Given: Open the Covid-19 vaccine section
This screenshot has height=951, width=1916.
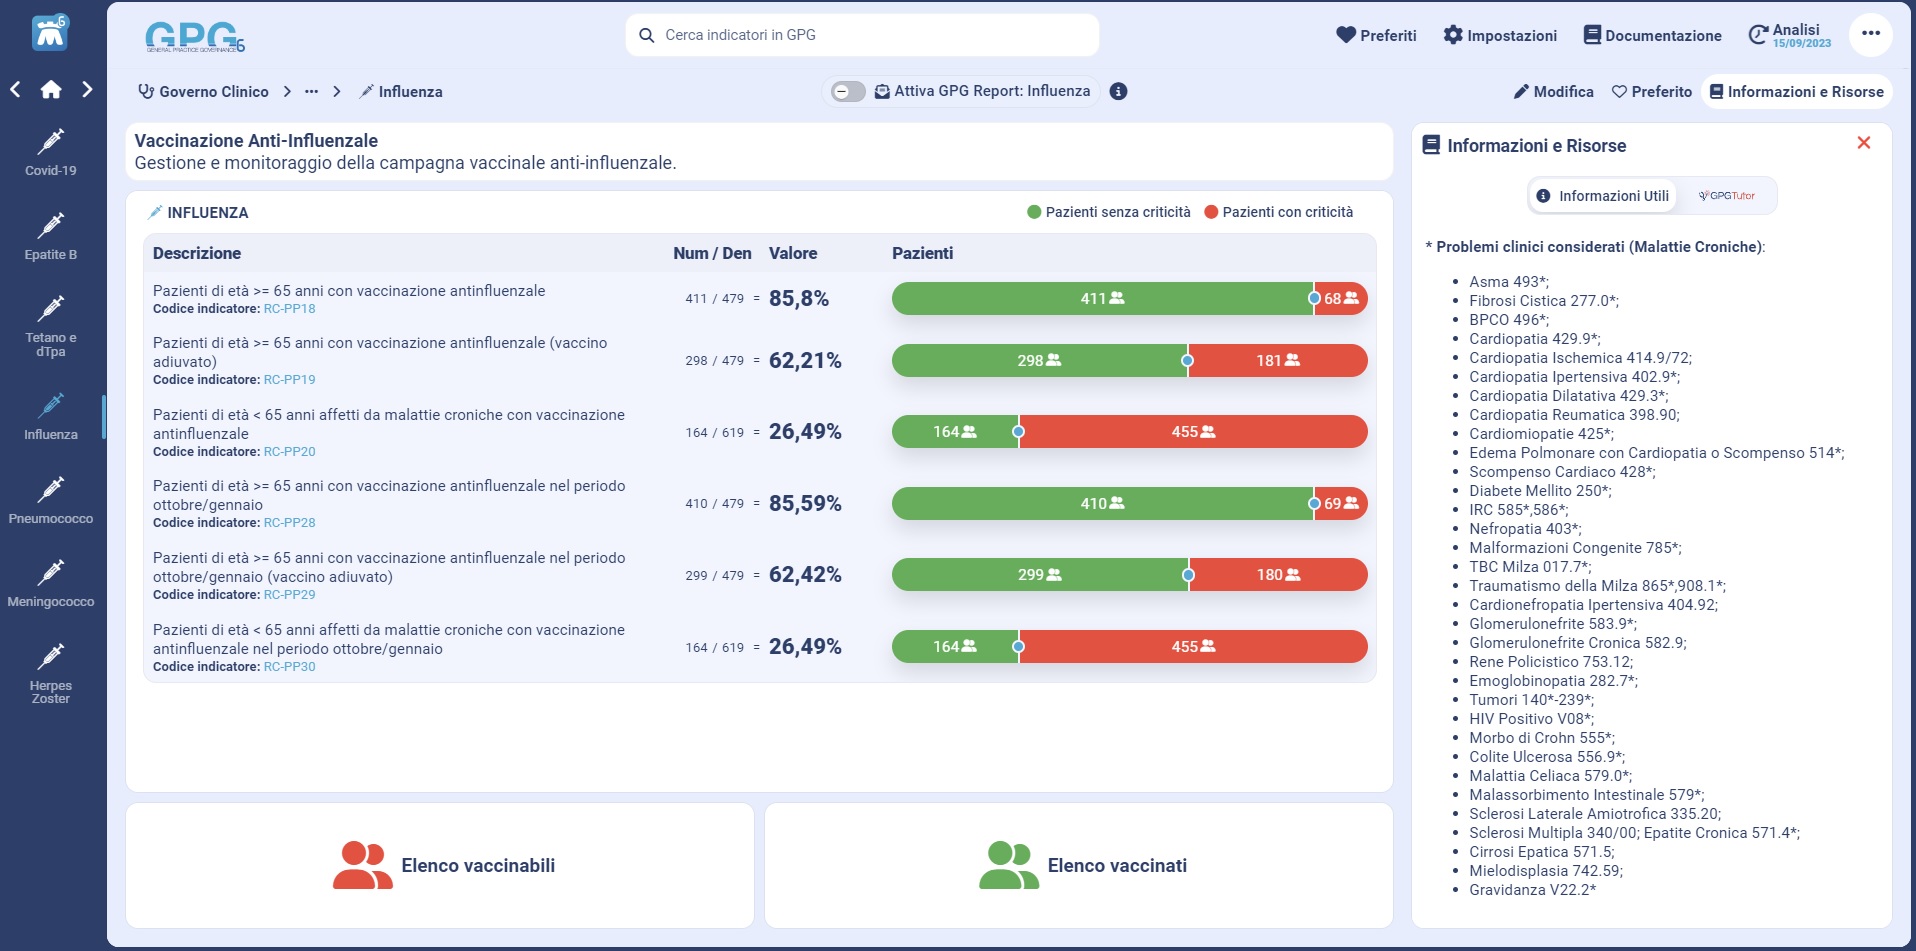Looking at the screenshot, I should 51,153.
